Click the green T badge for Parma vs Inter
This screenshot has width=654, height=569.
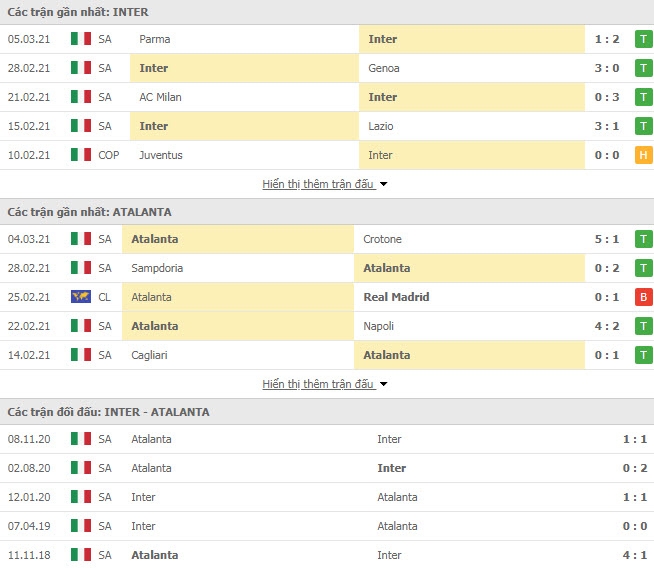[644, 39]
